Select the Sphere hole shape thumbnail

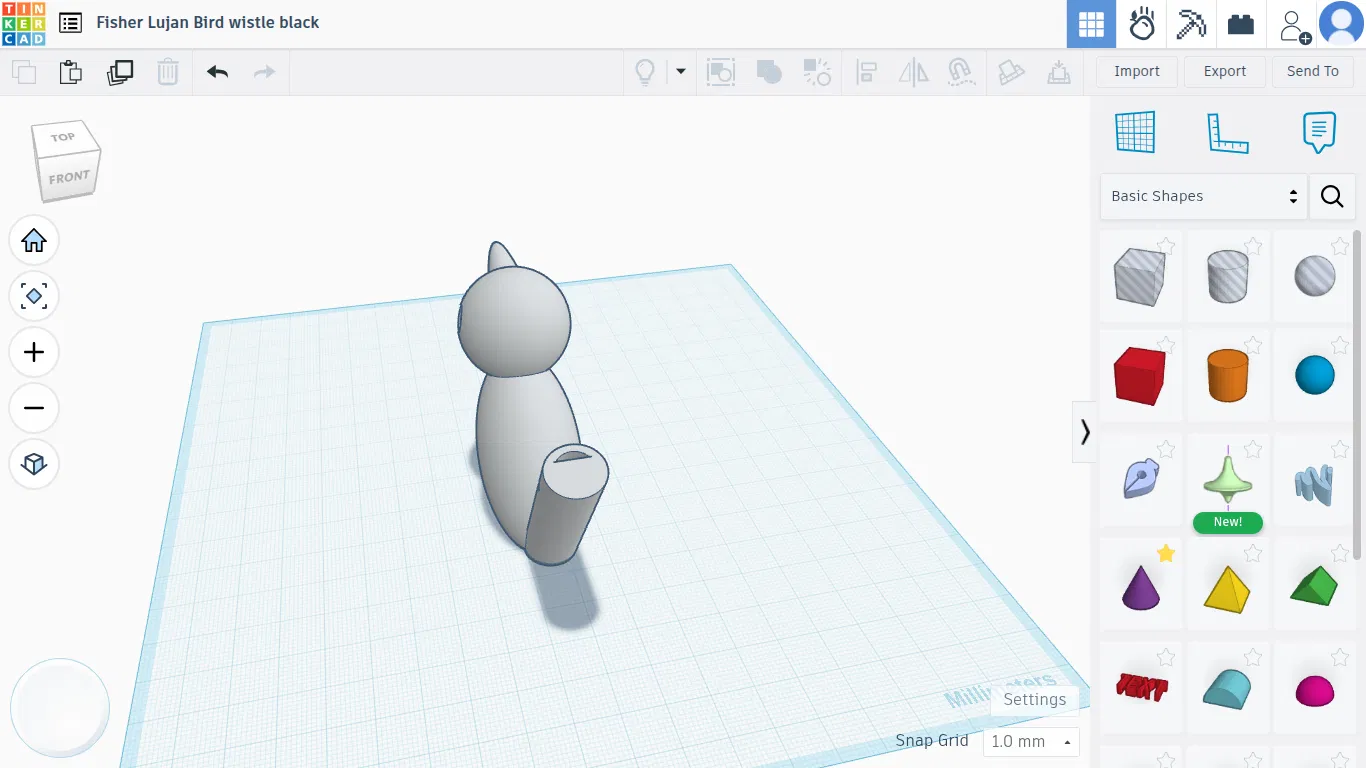click(x=1314, y=276)
